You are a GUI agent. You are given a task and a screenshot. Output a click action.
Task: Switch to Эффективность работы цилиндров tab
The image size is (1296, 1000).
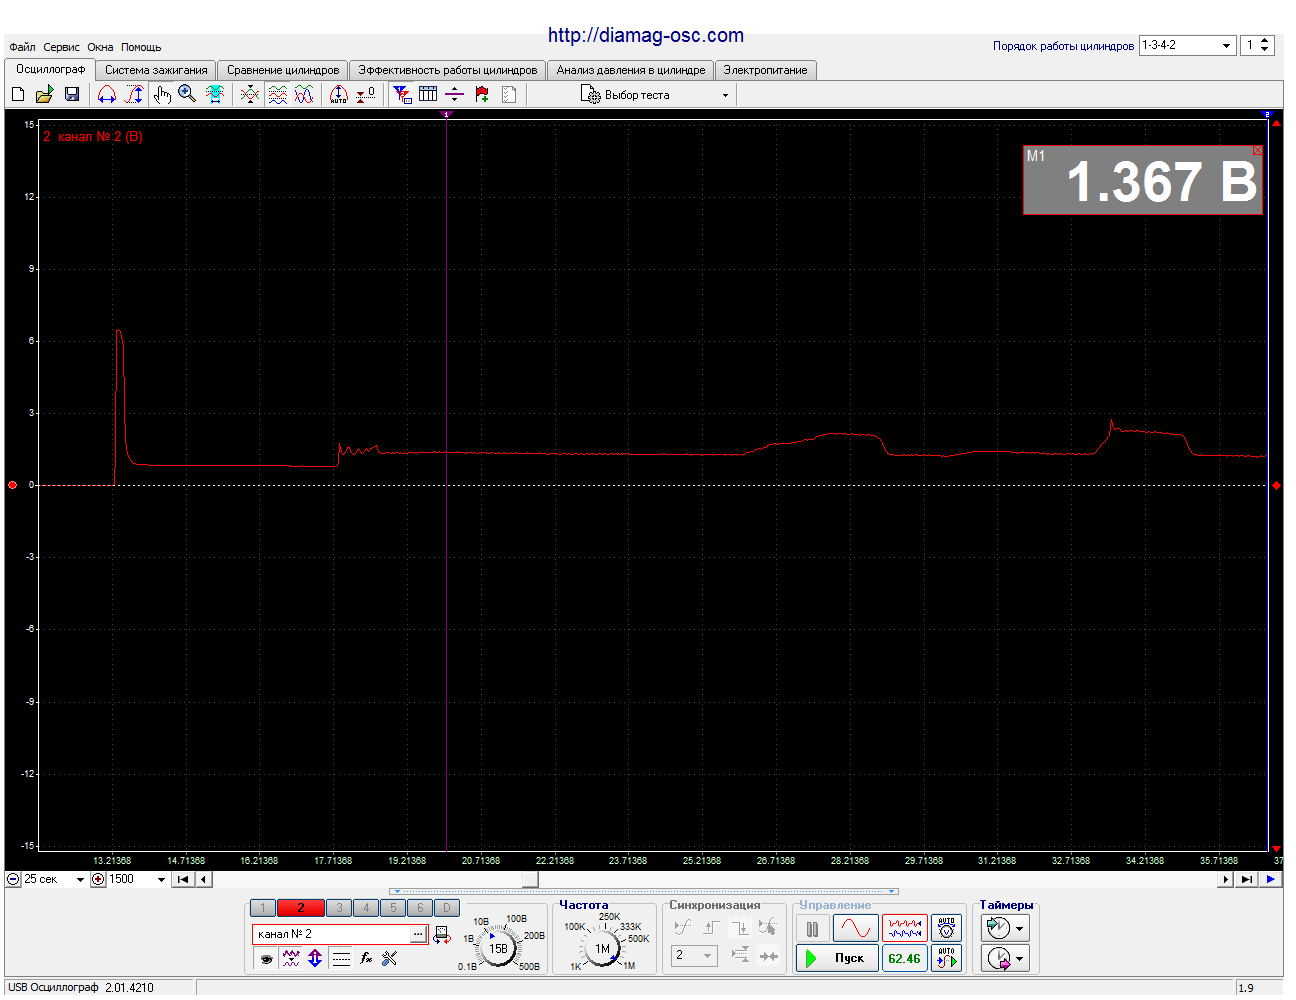click(448, 70)
